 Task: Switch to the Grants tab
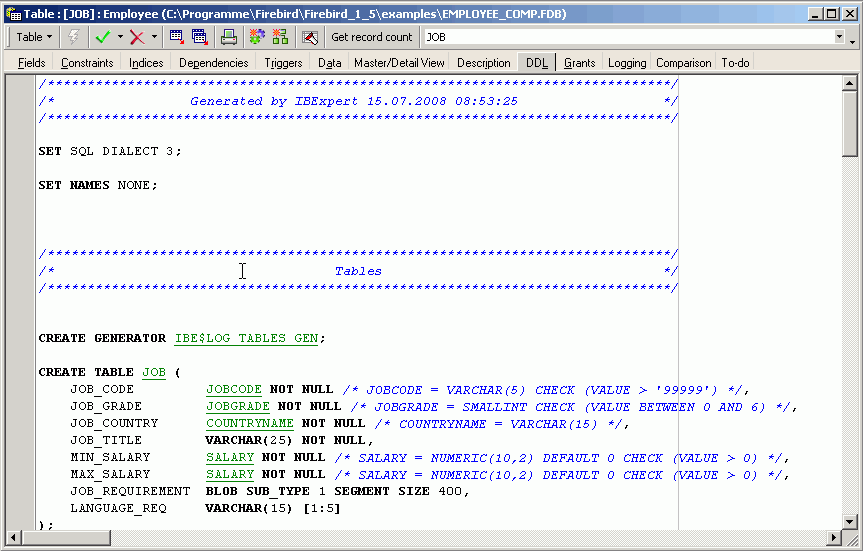(580, 63)
